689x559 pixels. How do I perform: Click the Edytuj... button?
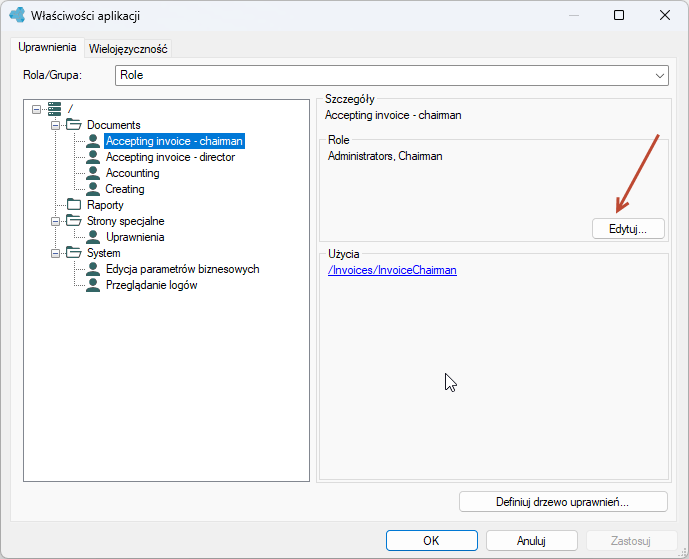[x=628, y=229]
